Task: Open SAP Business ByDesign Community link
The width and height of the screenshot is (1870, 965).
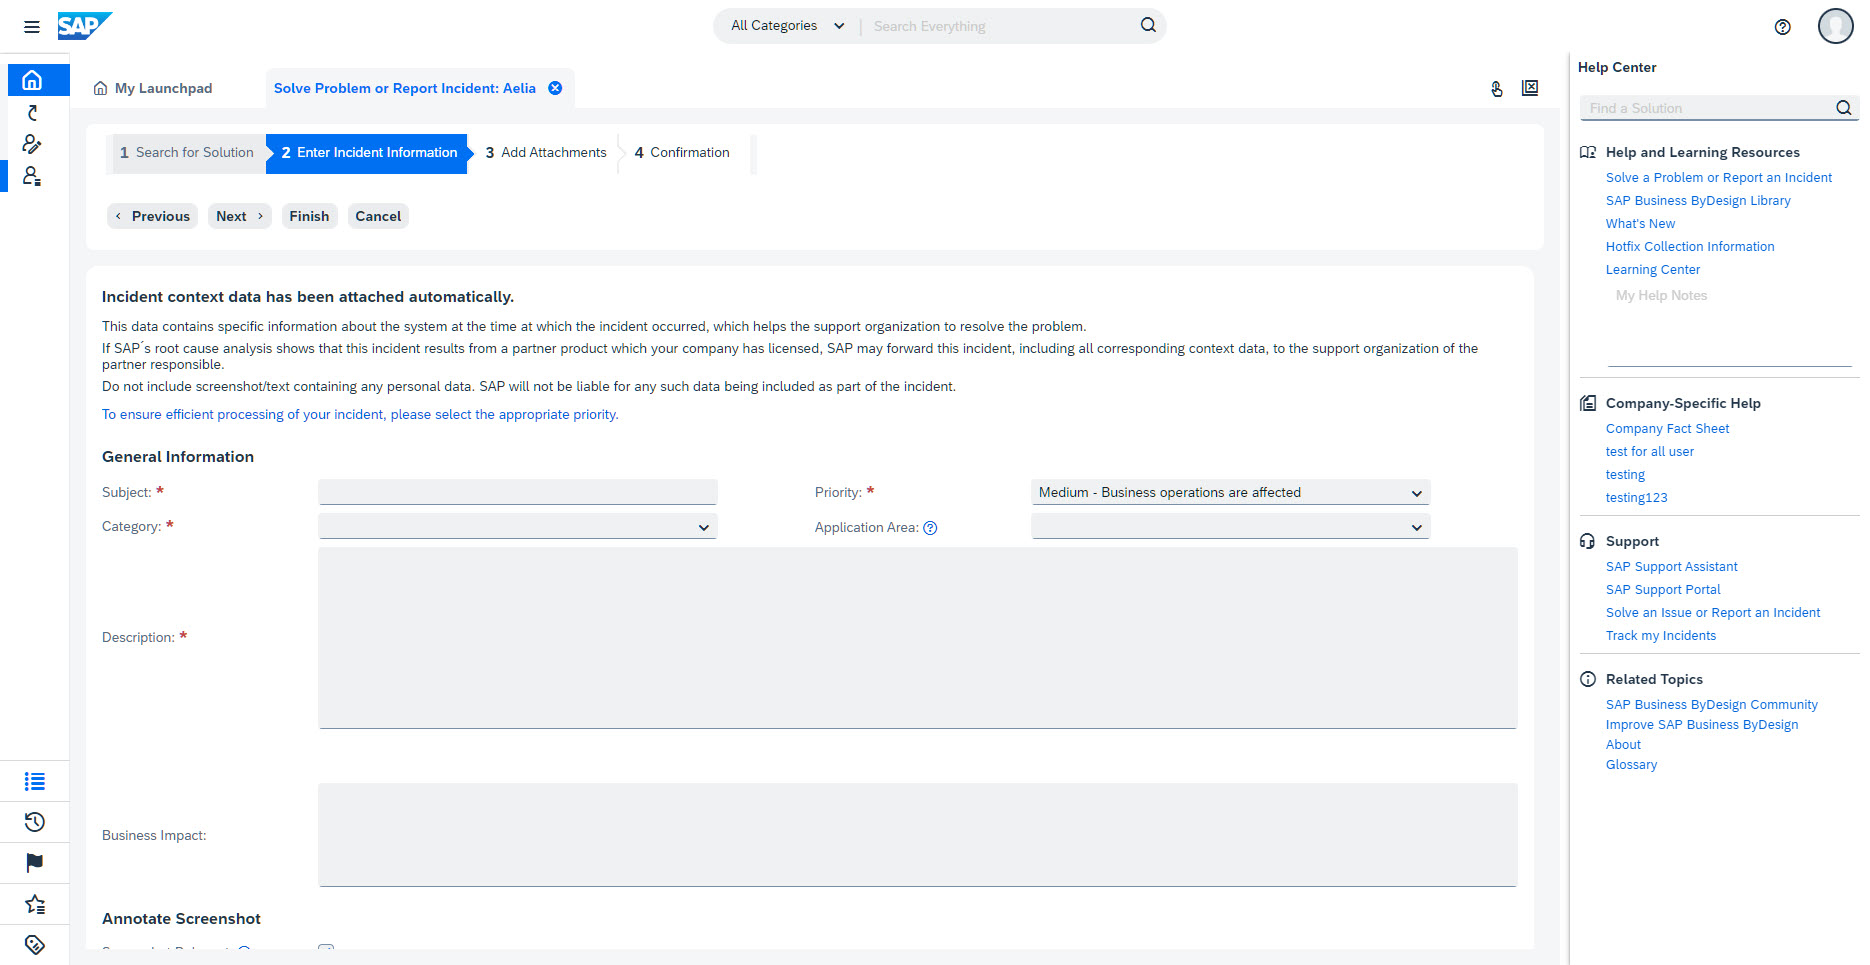Action: coord(1712,705)
